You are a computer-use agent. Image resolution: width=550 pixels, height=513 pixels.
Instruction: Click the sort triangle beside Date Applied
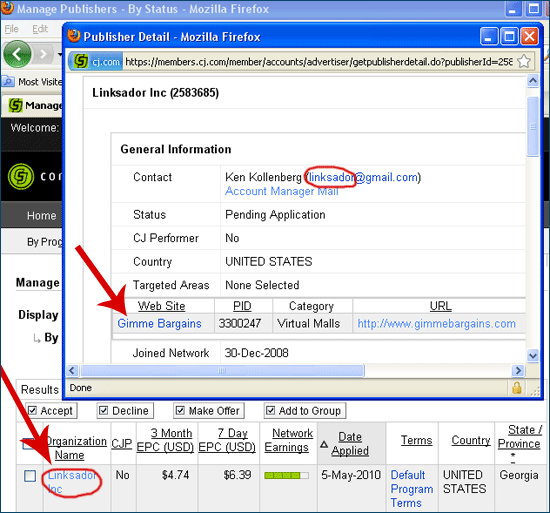click(324, 445)
